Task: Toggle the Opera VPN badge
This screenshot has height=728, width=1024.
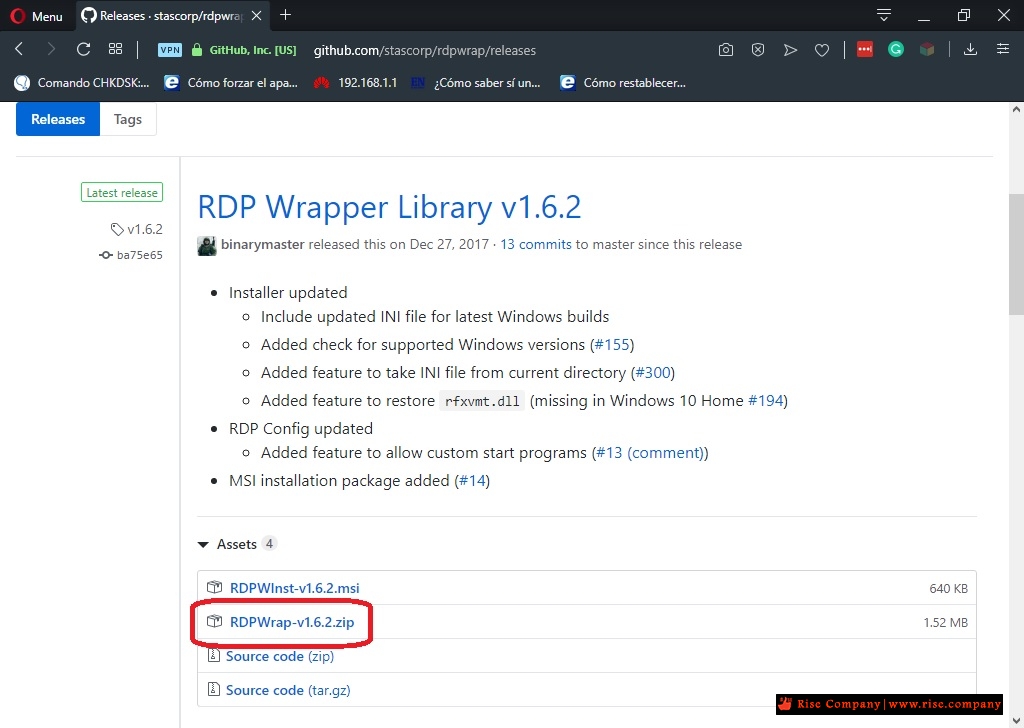Action: coord(170,50)
